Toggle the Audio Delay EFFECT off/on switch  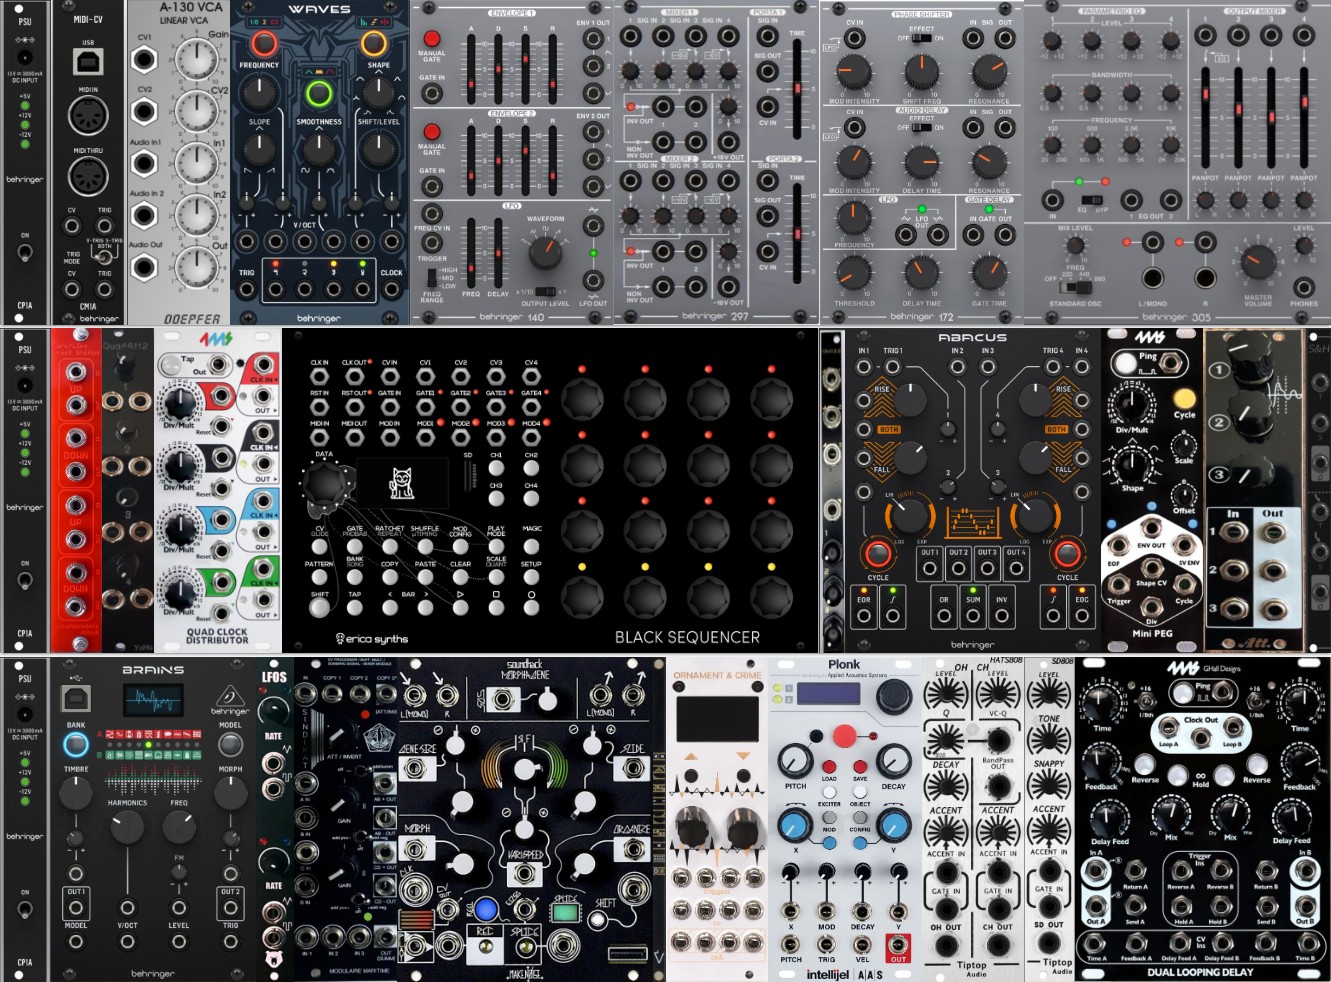922,128
